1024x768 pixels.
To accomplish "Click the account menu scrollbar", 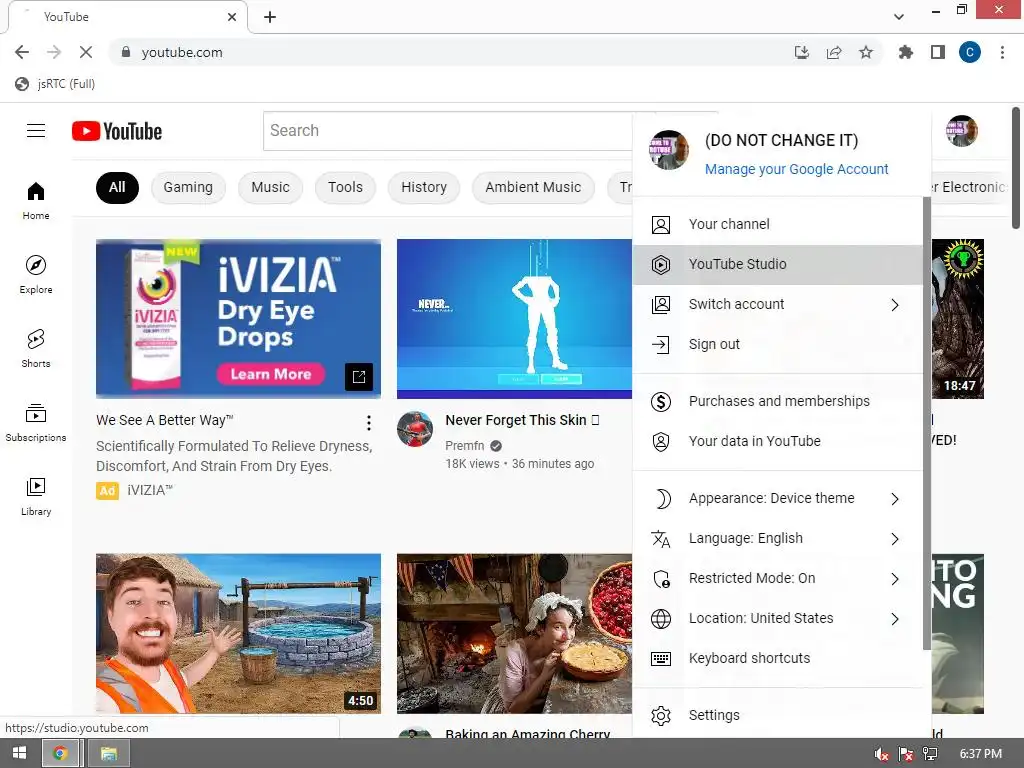I will click(926, 423).
